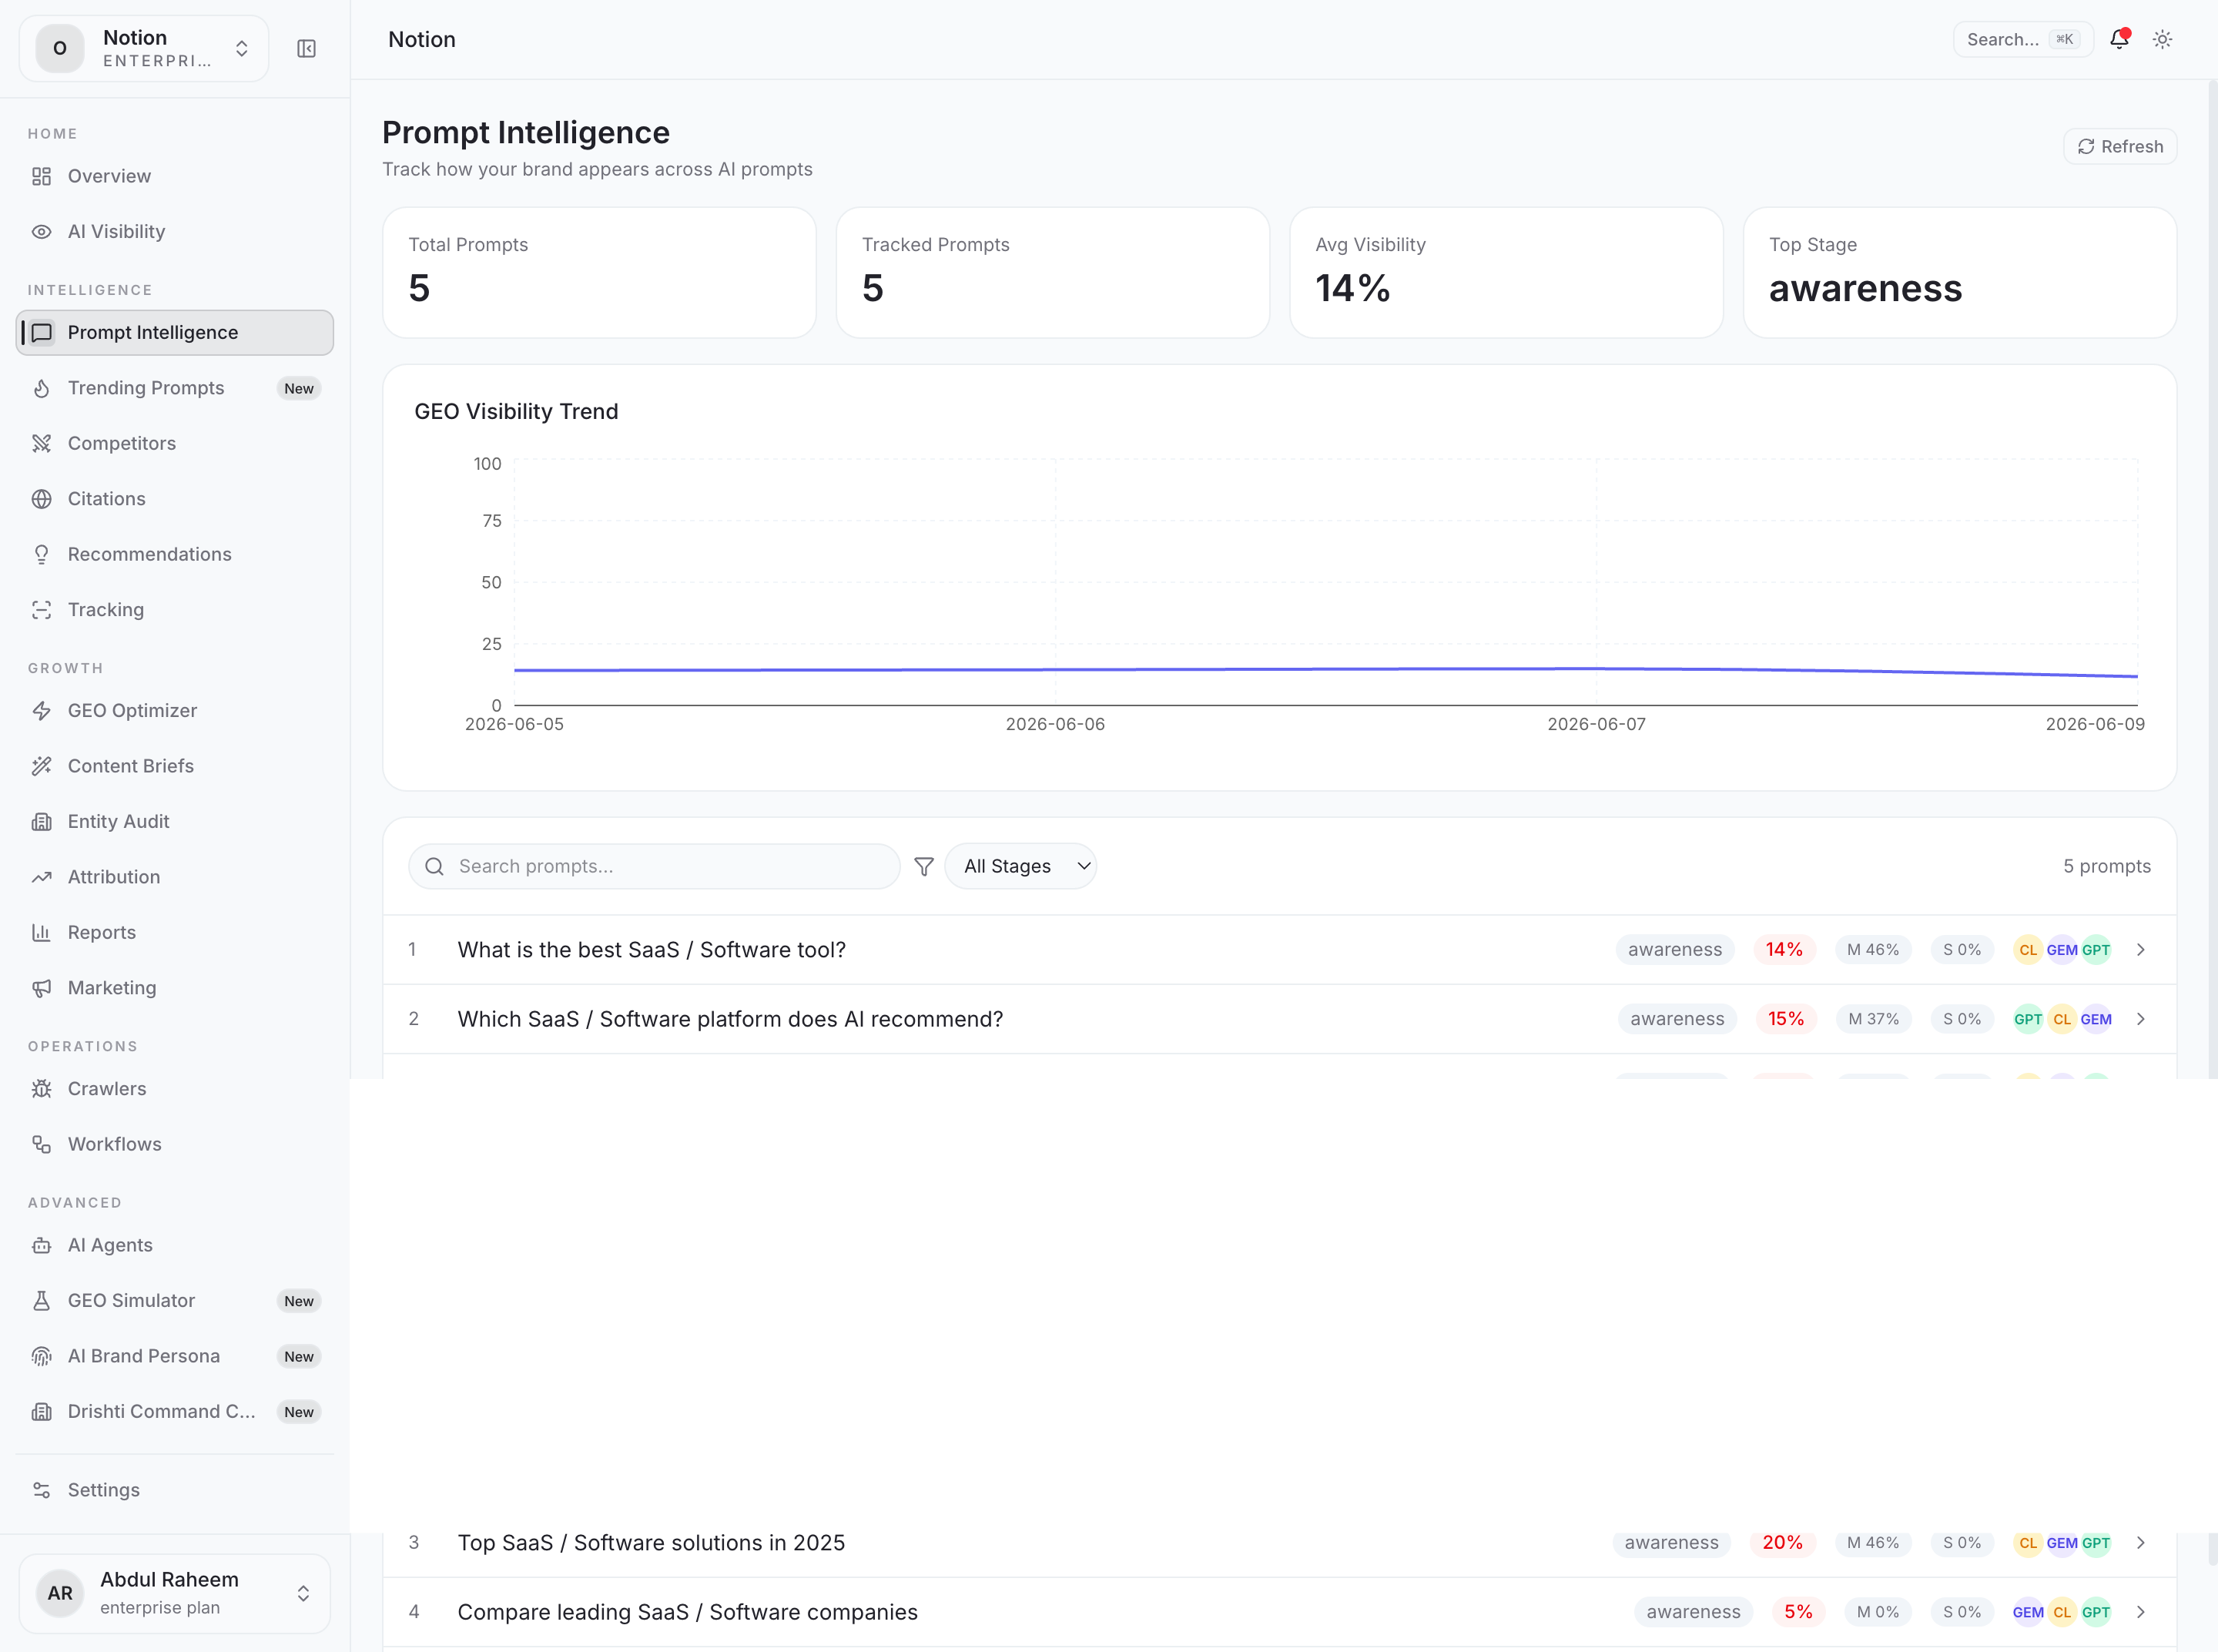Click the M 46% badge in row 1
This screenshot has width=2218, height=1652.
pyautogui.click(x=1873, y=950)
